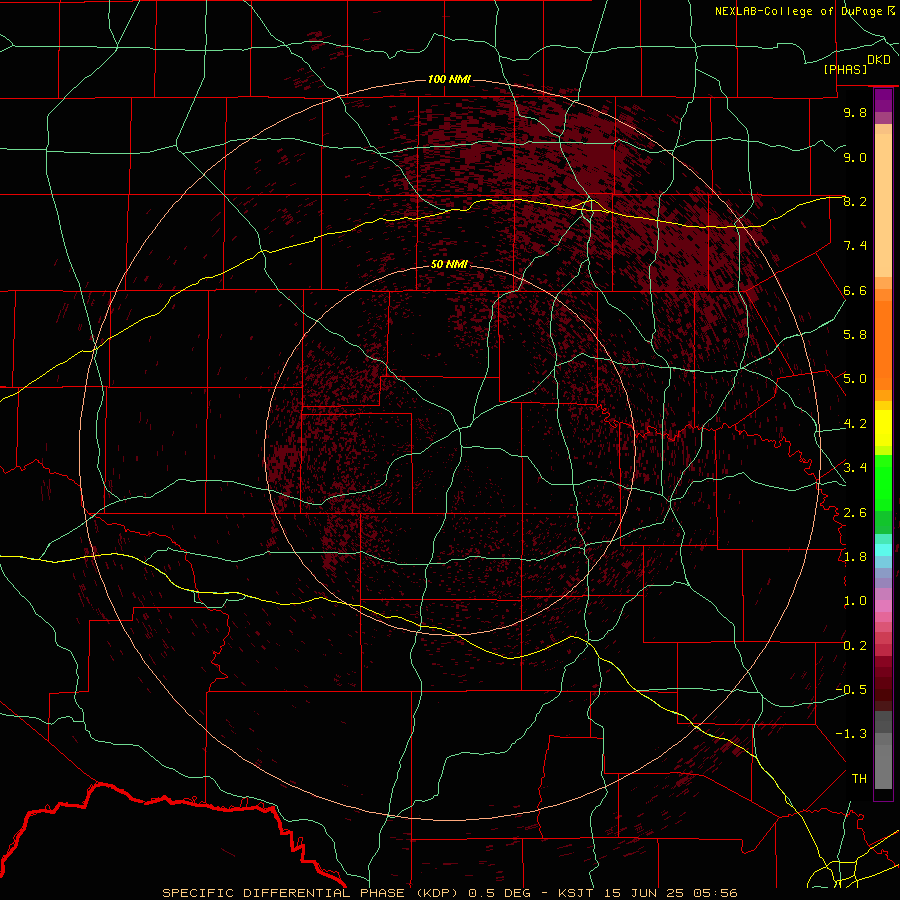
Task: Click the DKD label above the color scale
Action: [x=879, y=60]
